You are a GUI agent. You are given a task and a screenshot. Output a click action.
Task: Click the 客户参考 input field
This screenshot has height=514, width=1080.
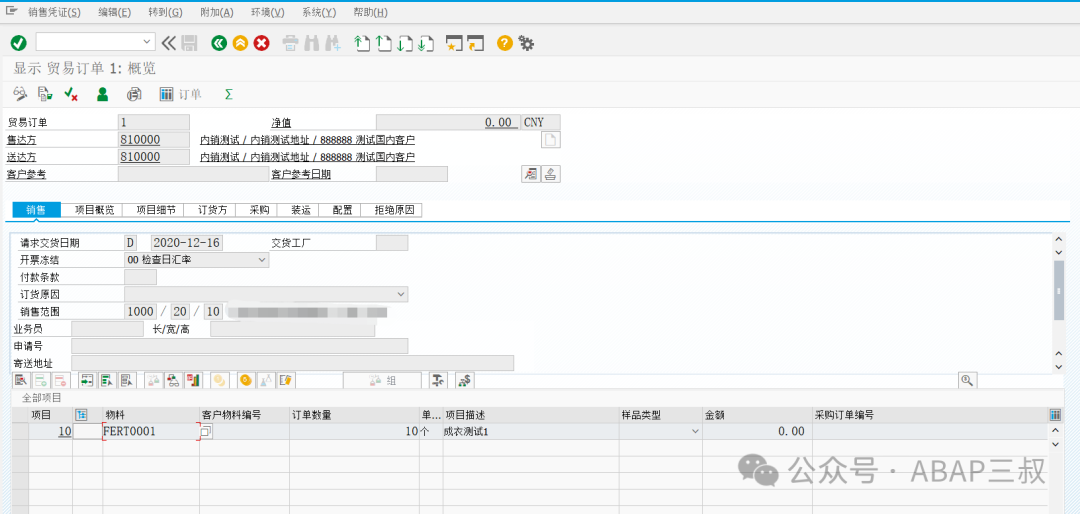(x=194, y=174)
